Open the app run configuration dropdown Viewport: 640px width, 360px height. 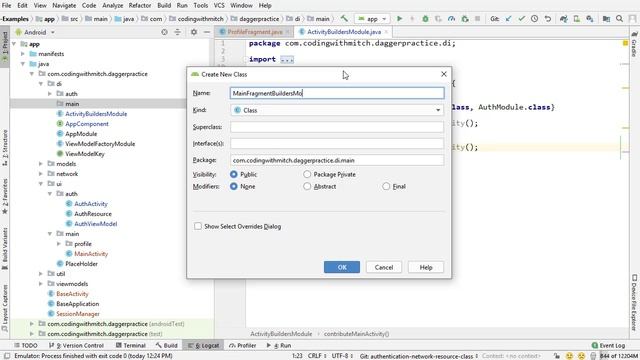coord(372,19)
